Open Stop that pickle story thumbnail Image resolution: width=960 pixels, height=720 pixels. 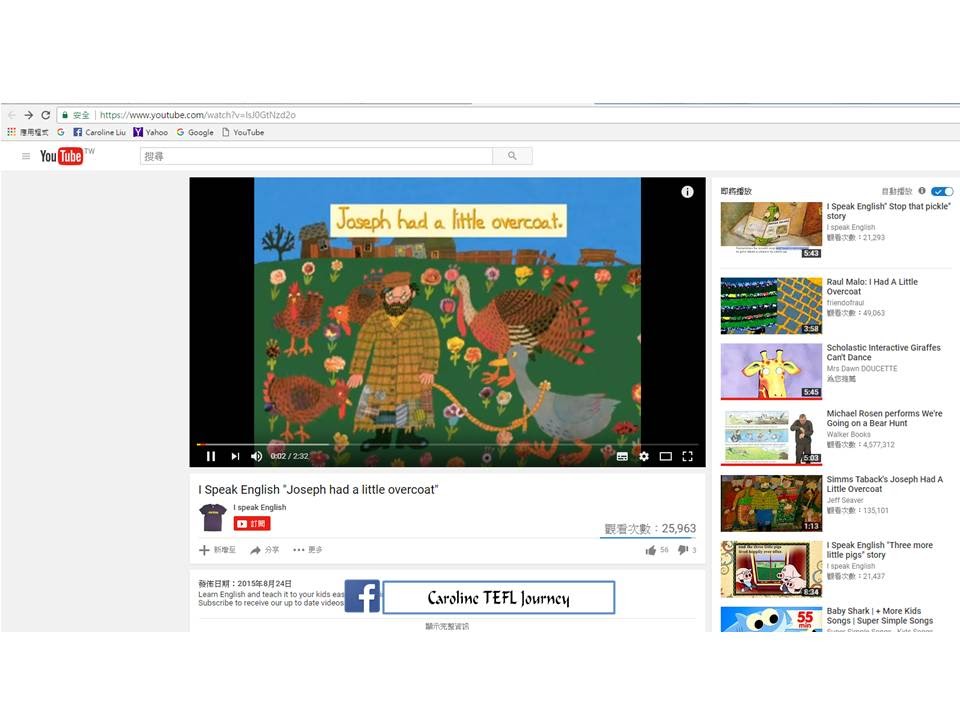pyautogui.click(x=771, y=230)
